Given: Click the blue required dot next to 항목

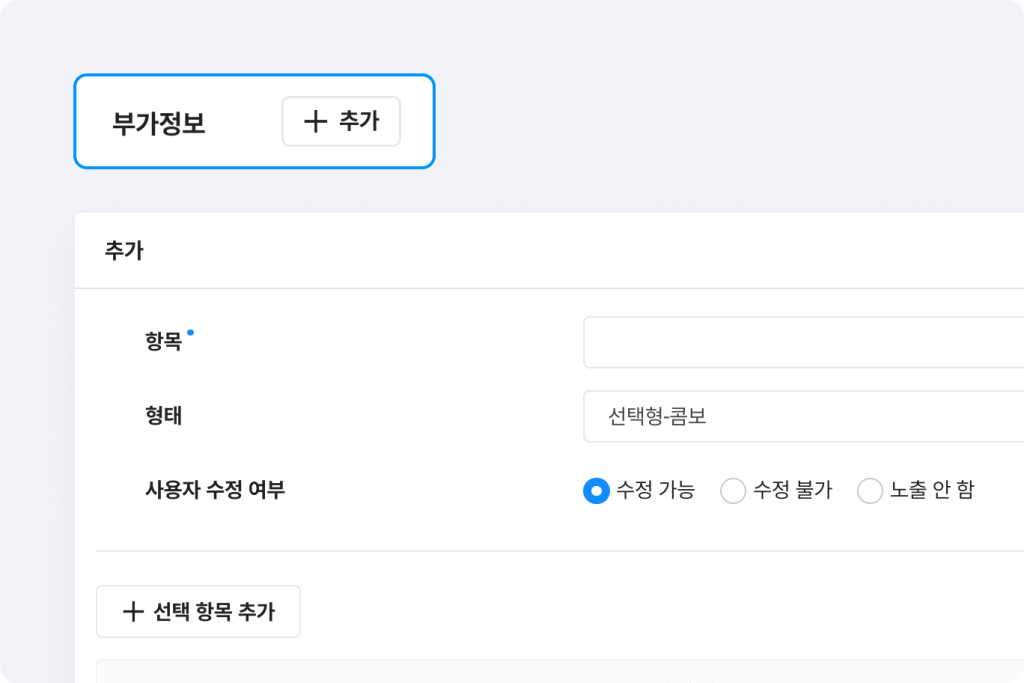Looking at the screenshot, I should pyautogui.click(x=190, y=332).
